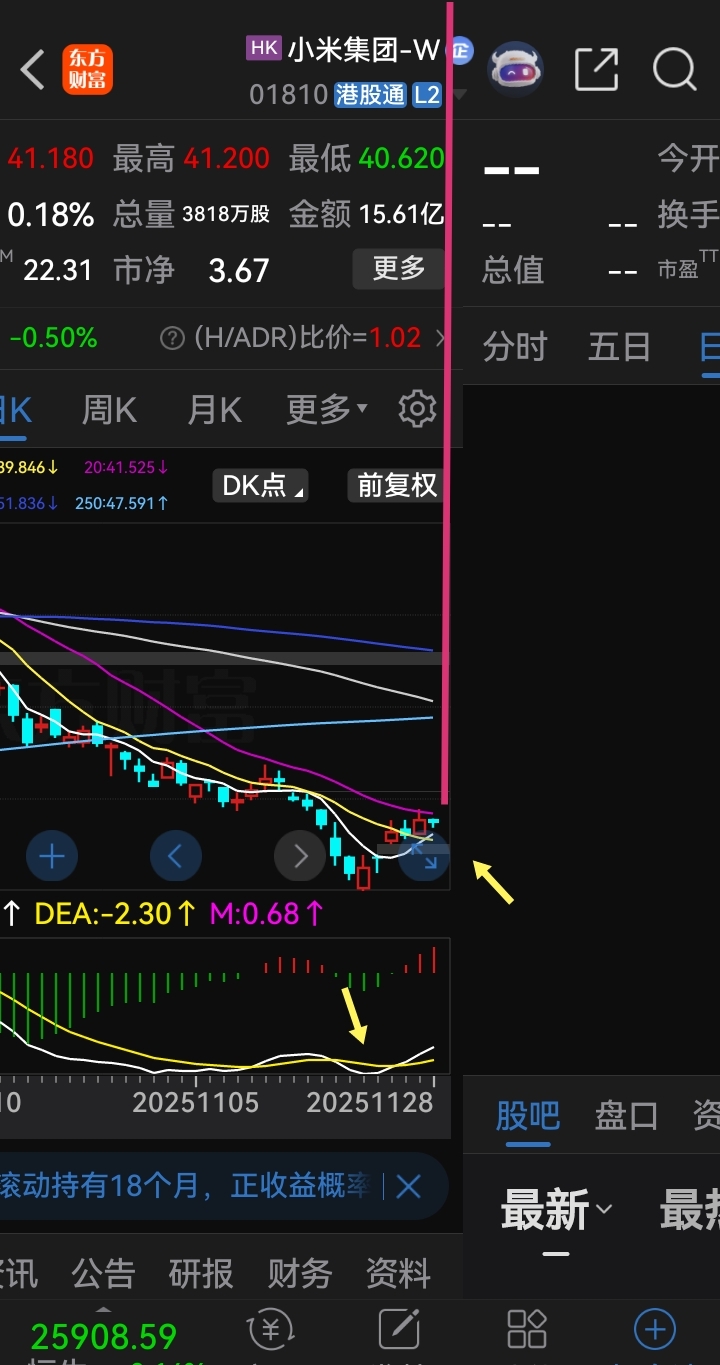Screen dimensions: 720x1365
Task: Tap the 市净 3.67 value
Action: (x=239, y=270)
